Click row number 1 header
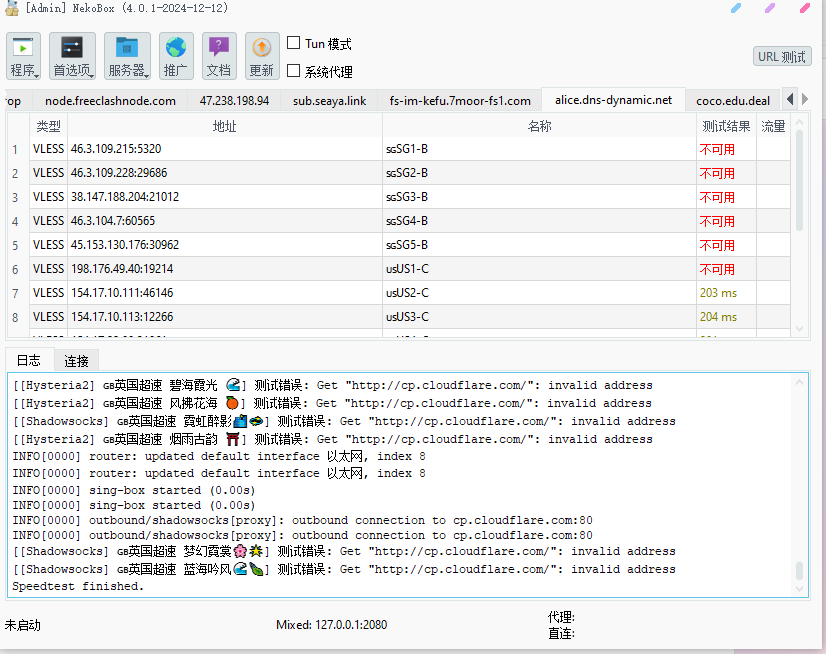This screenshot has width=826, height=654. coord(15,150)
